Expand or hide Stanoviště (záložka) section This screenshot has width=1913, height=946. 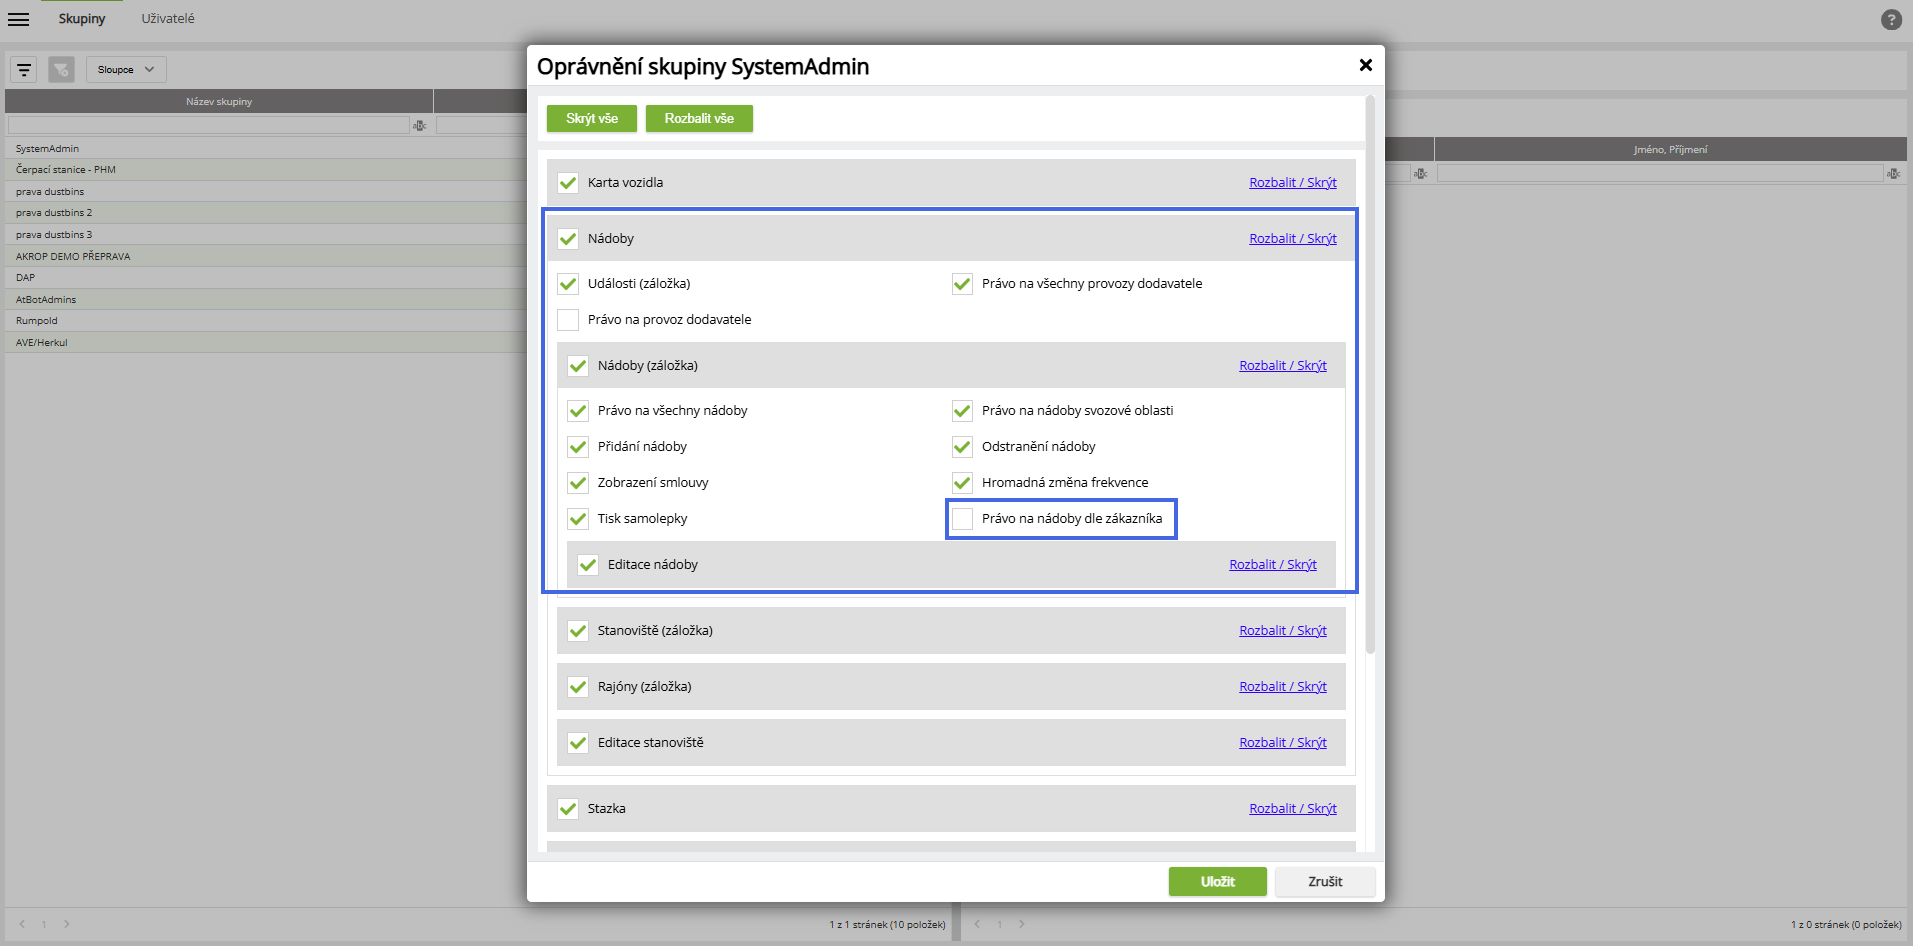(x=1283, y=631)
